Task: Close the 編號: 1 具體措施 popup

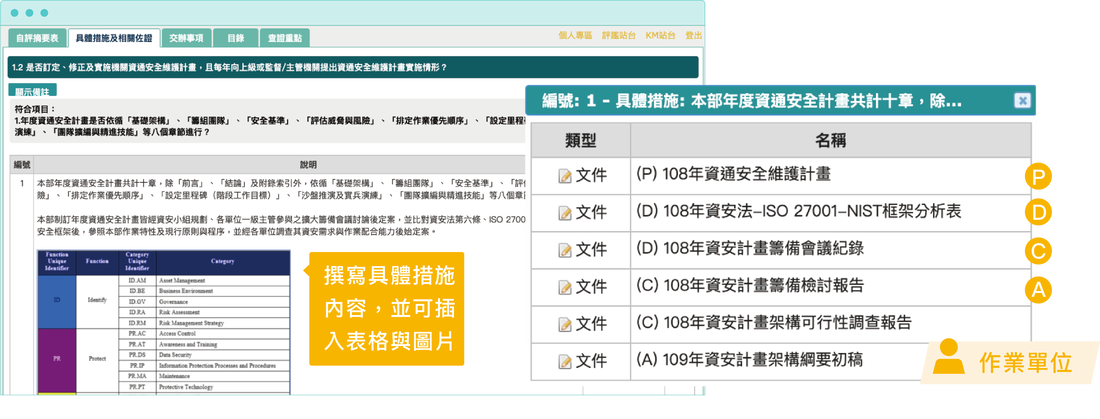Action: (1022, 101)
